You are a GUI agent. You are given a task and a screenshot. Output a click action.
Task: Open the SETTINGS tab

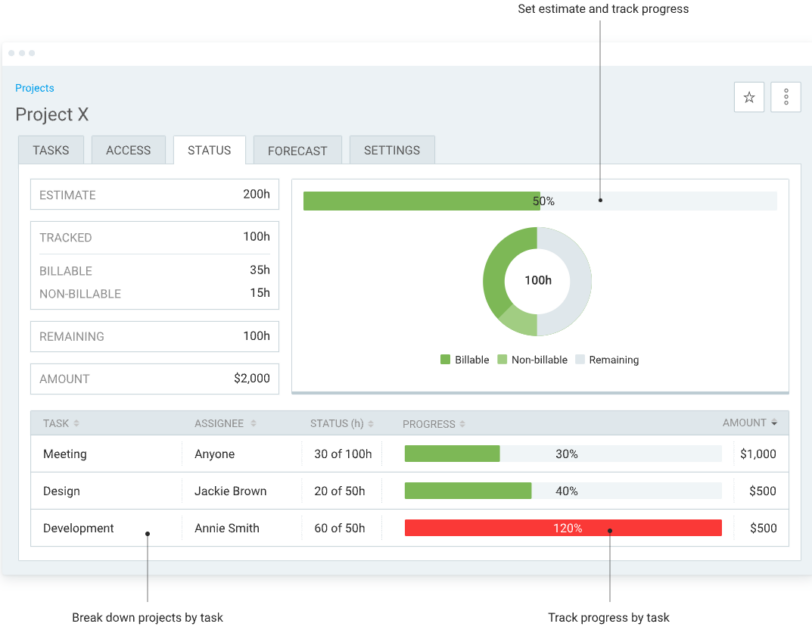[x=391, y=149]
